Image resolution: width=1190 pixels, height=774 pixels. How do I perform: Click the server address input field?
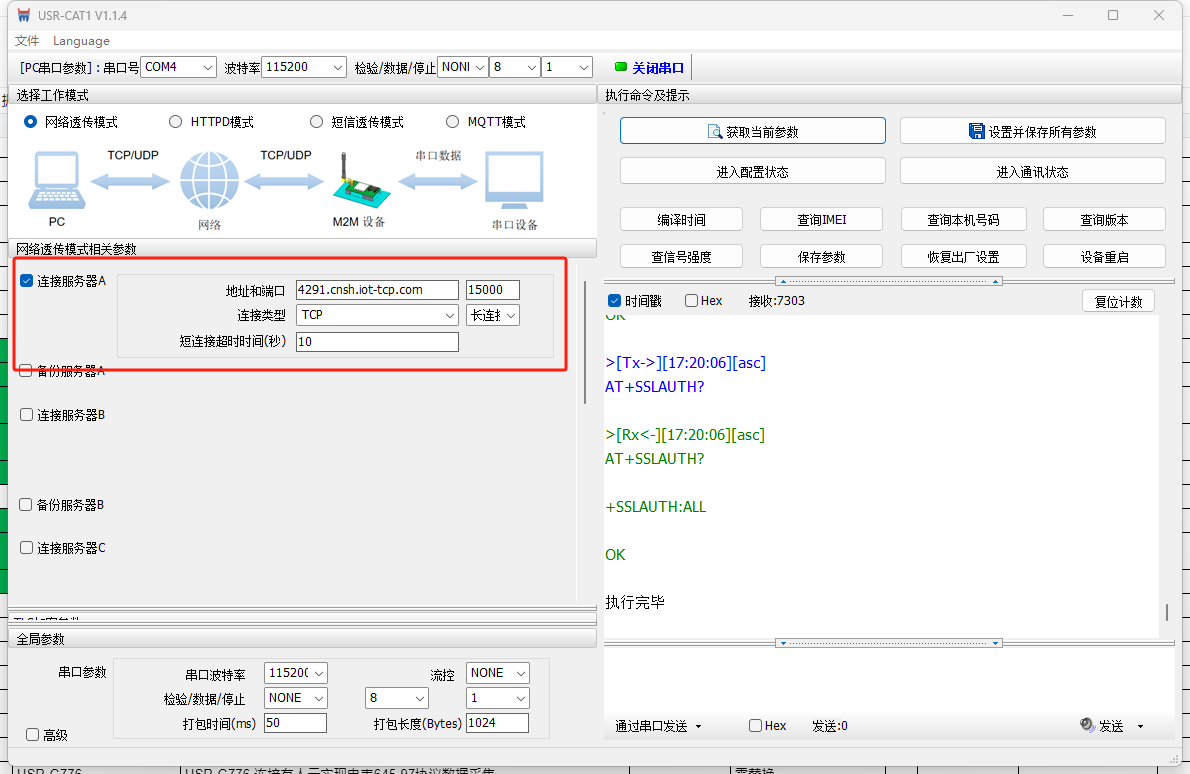377,290
